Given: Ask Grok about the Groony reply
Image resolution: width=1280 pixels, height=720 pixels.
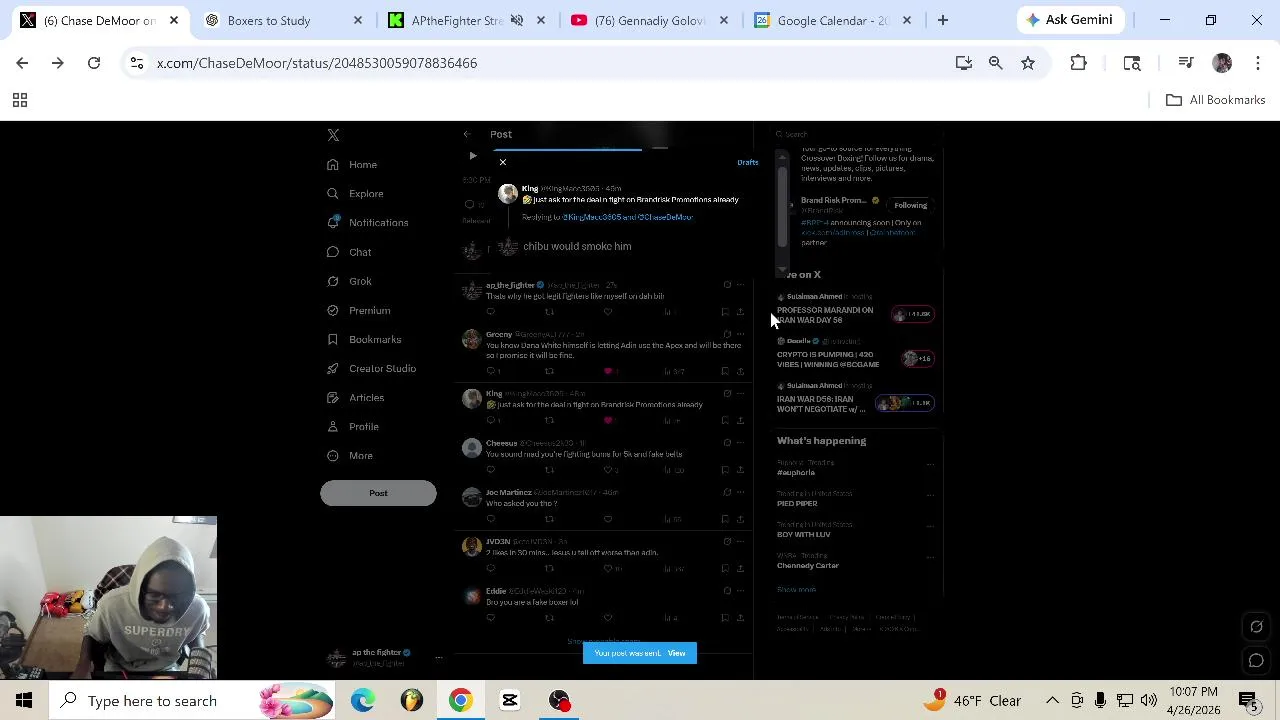Looking at the screenshot, I should [x=727, y=334].
